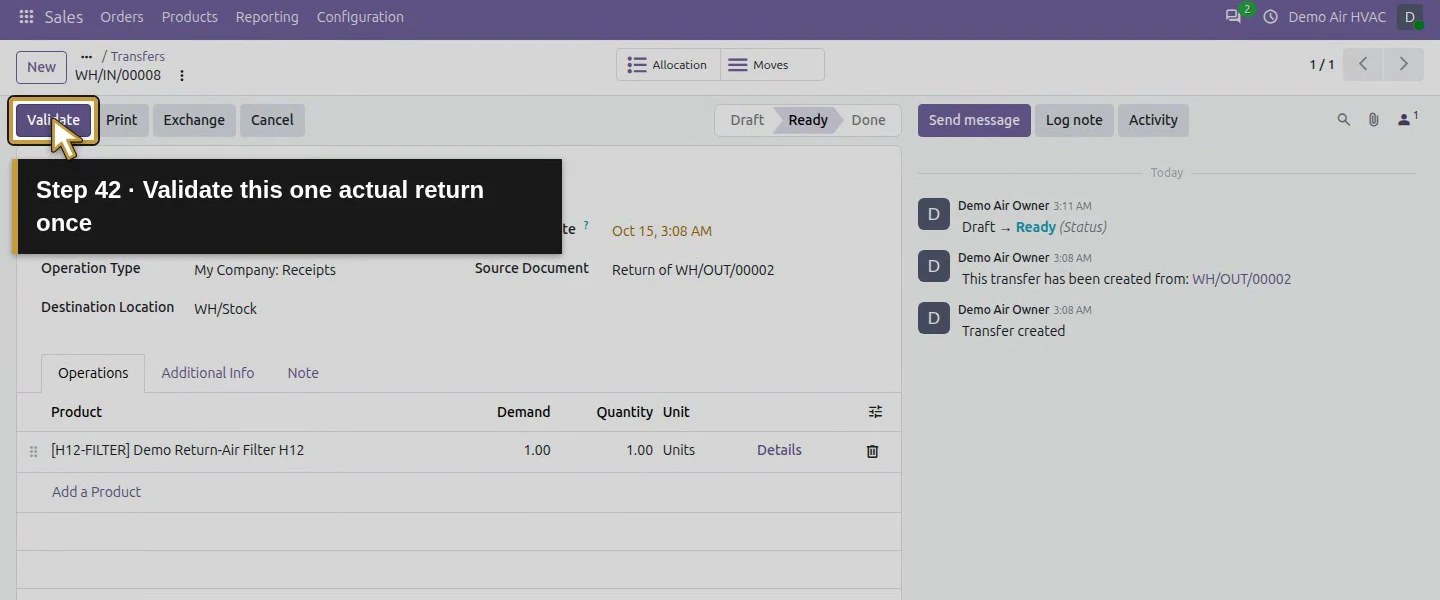Click Add a Product
The height and width of the screenshot is (600, 1440).
pos(96,492)
